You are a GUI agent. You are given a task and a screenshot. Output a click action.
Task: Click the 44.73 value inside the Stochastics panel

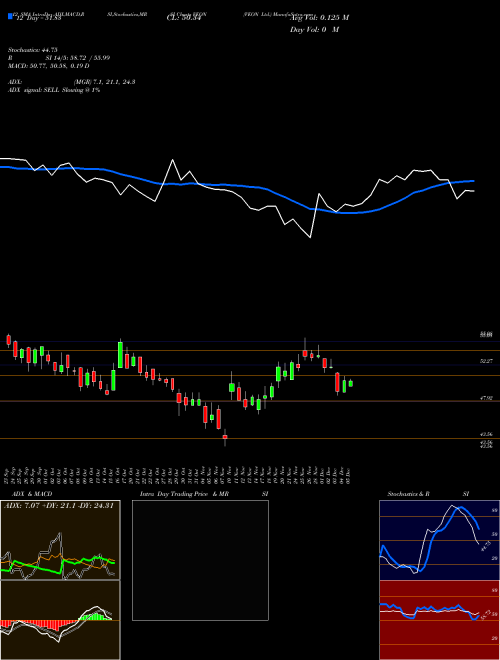coord(484,548)
